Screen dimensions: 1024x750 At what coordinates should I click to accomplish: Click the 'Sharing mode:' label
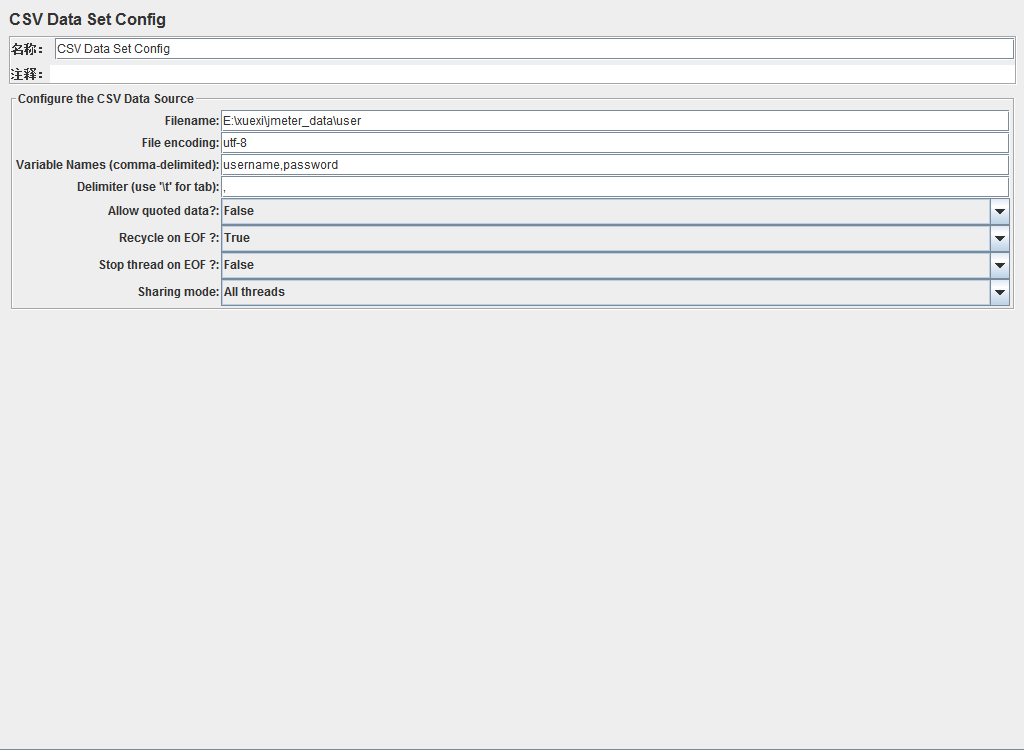tap(178, 292)
